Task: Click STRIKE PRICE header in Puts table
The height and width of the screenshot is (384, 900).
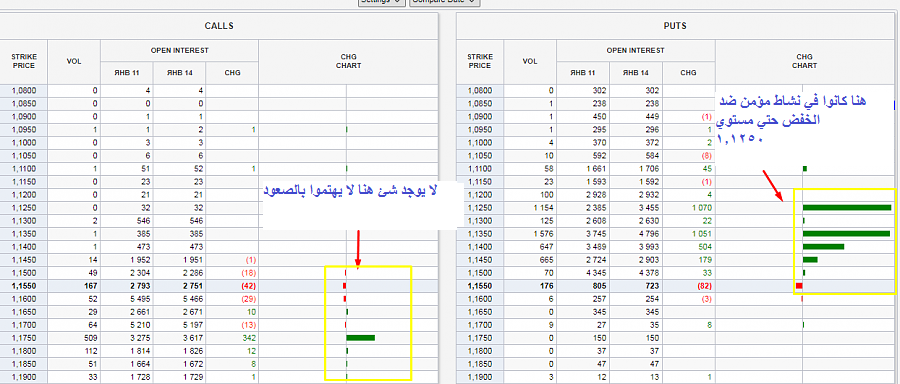Action: click(480, 62)
